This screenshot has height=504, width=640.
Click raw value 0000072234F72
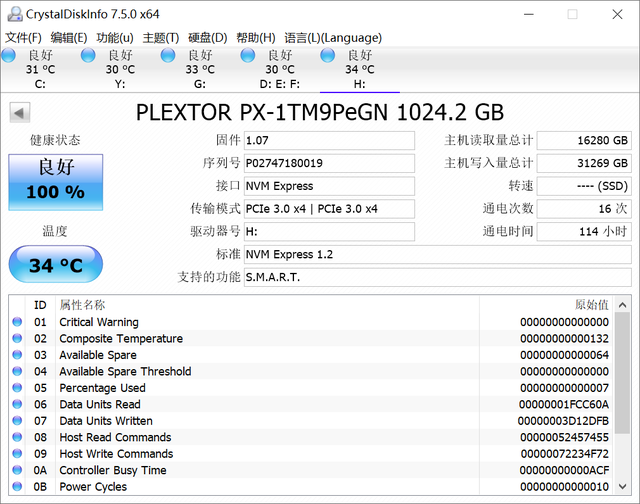[x=564, y=453]
